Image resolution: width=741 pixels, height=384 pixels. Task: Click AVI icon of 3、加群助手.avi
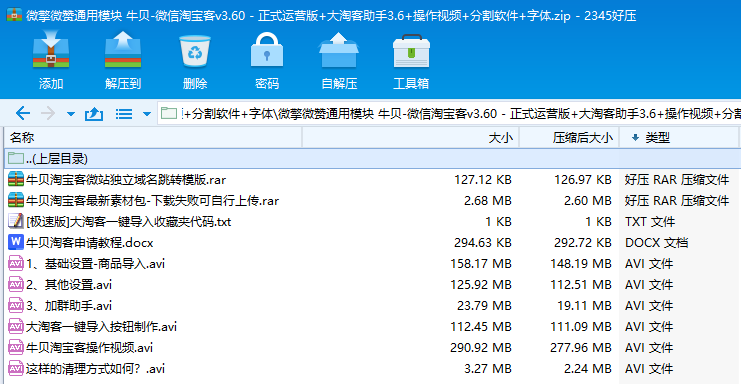tap(16, 305)
